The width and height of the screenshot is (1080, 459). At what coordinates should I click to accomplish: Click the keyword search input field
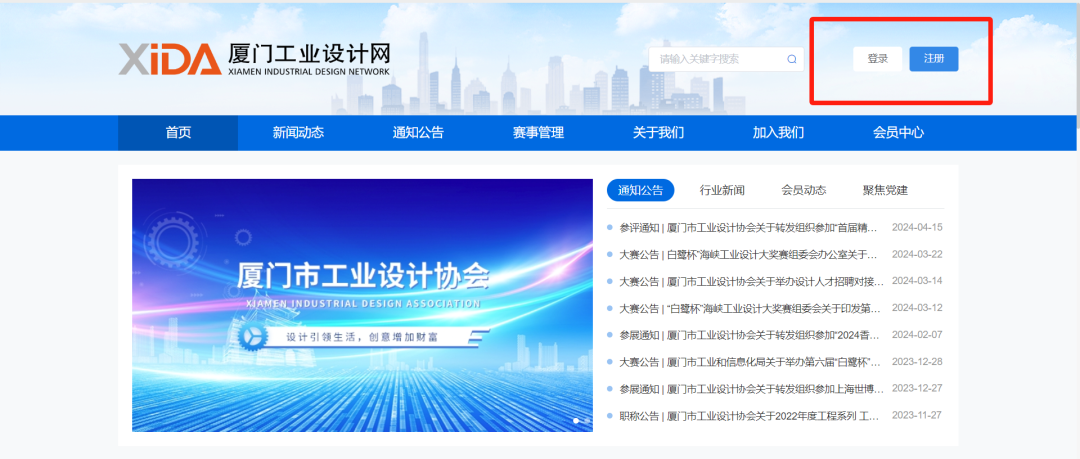tap(715, 59)
